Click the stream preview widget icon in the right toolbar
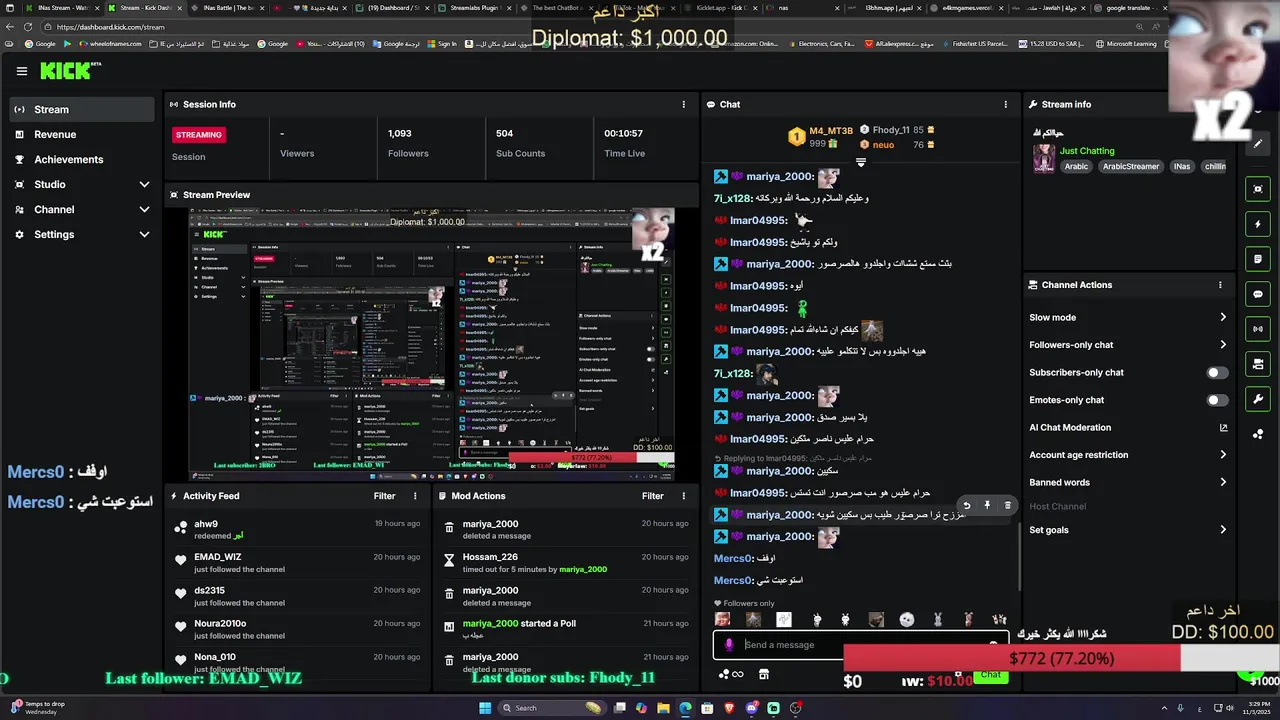 [1258, 189]
